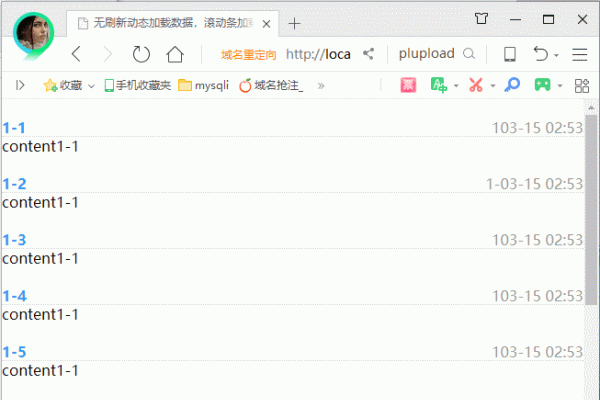600x400 pixels.
Task: Open the hamburger main menu
Action: click(580, 54)
